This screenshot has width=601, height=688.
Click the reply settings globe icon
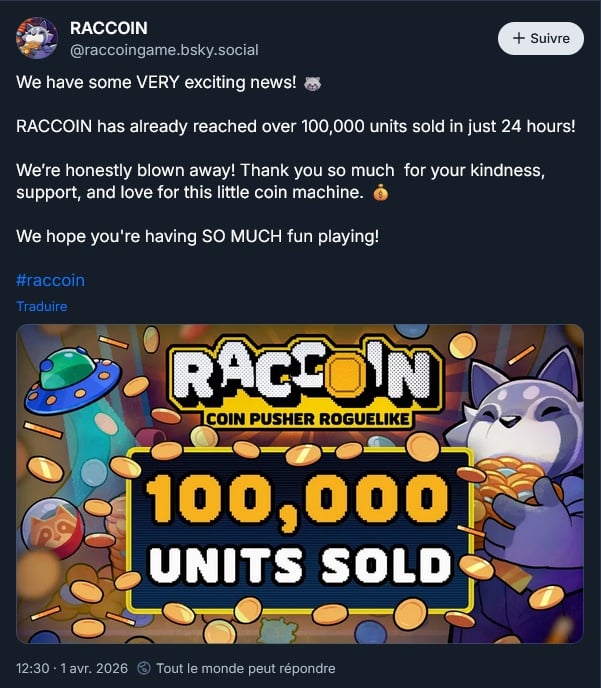pyautogui.click(x=144, y=668)
